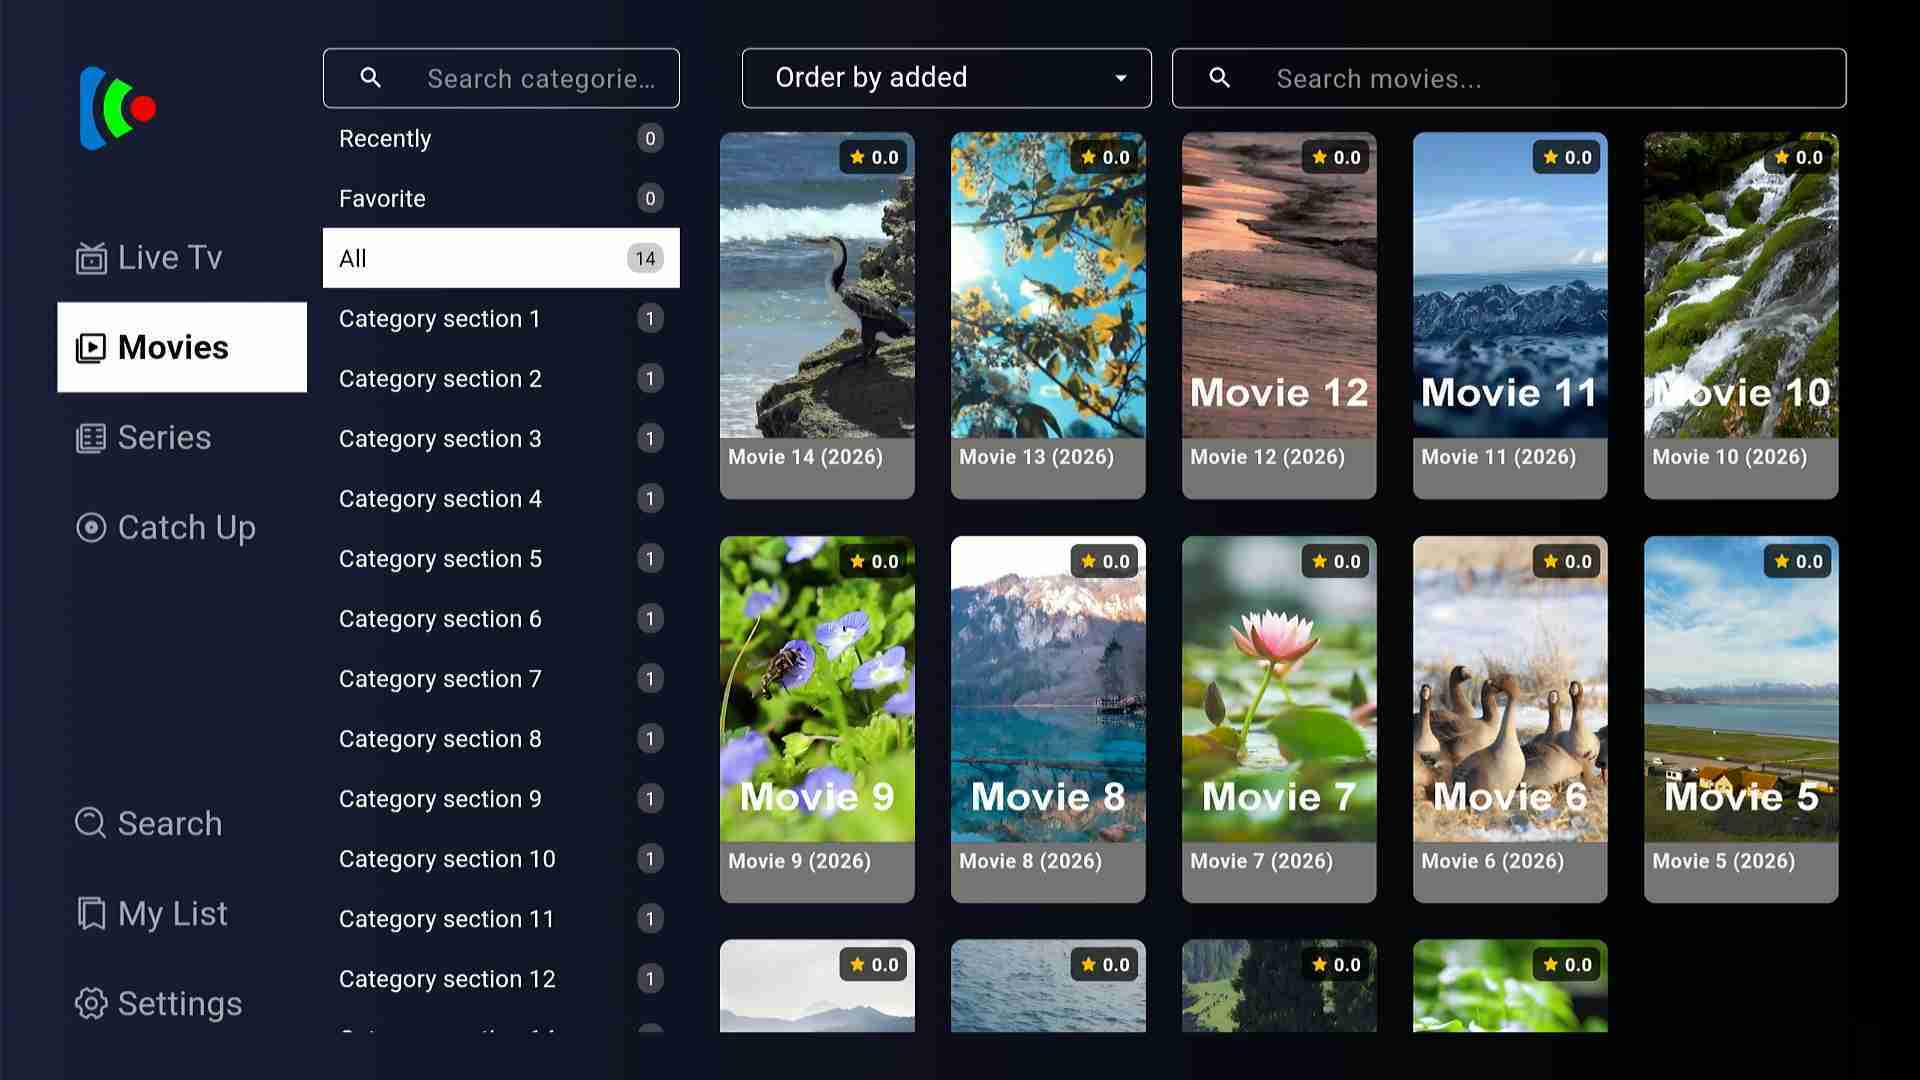Viewport: 1920px width, 1080px height.
Task: Select the All category
Action: 501,258
